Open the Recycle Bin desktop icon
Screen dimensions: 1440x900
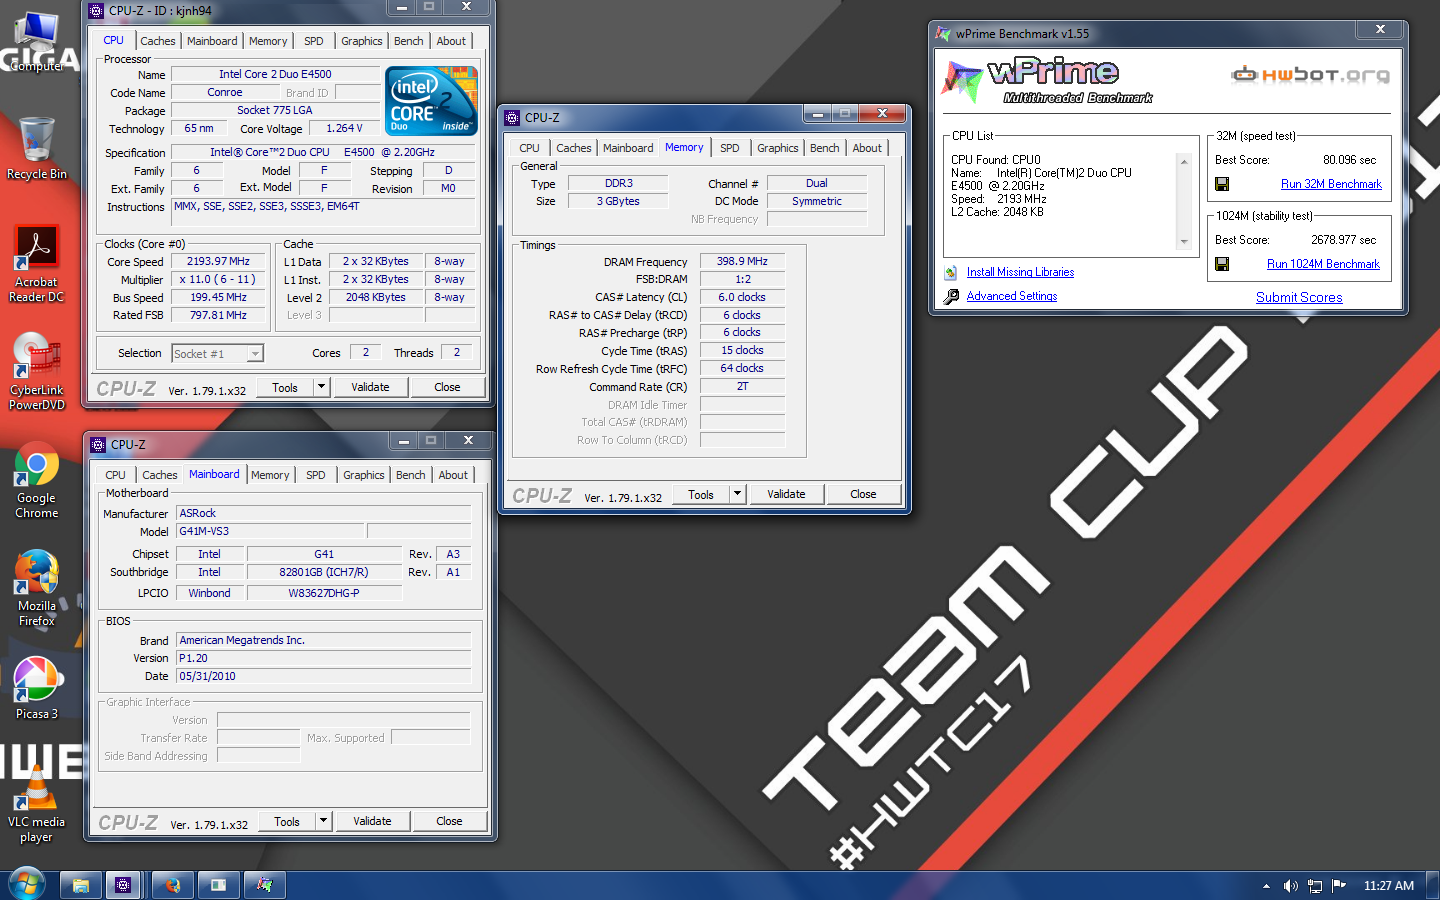pyautogui.click(x=37, y=148)
